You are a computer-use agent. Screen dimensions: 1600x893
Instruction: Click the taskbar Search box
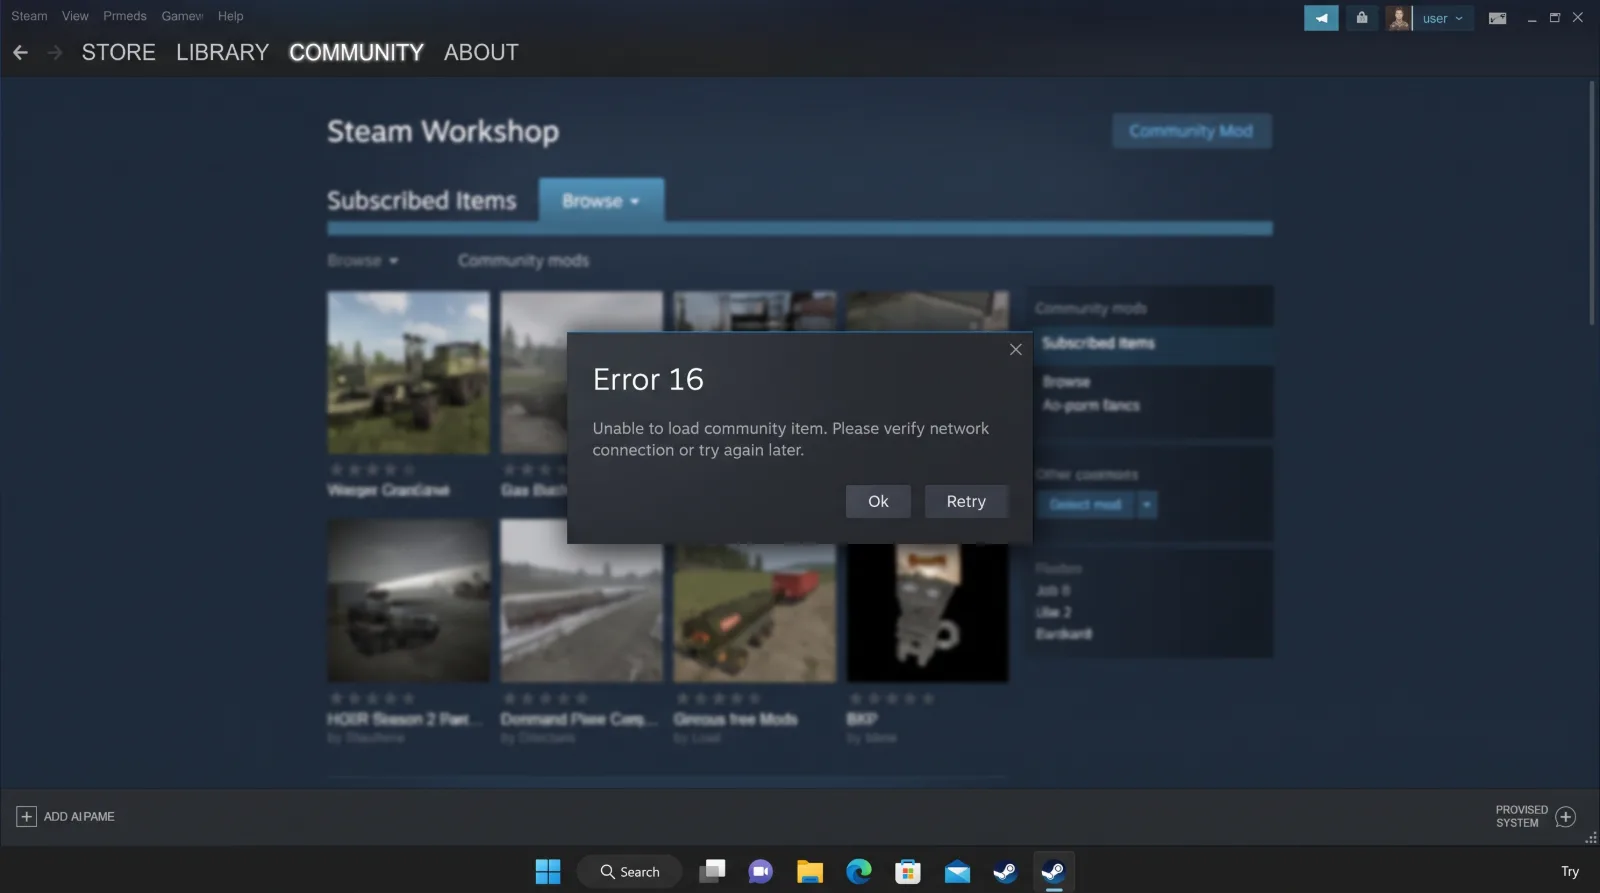coord(630,871)
